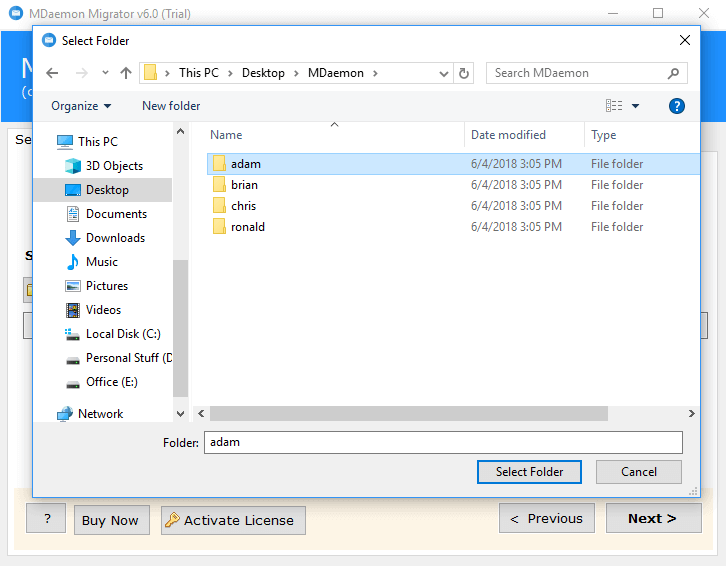The image size is (726, 566).
Task: Select the adam folder icon
Action: coord(219,164)
